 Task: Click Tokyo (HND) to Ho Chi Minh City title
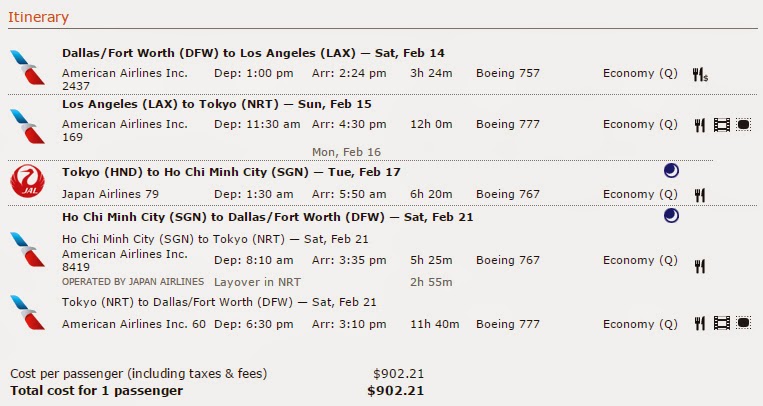[231, 172]
